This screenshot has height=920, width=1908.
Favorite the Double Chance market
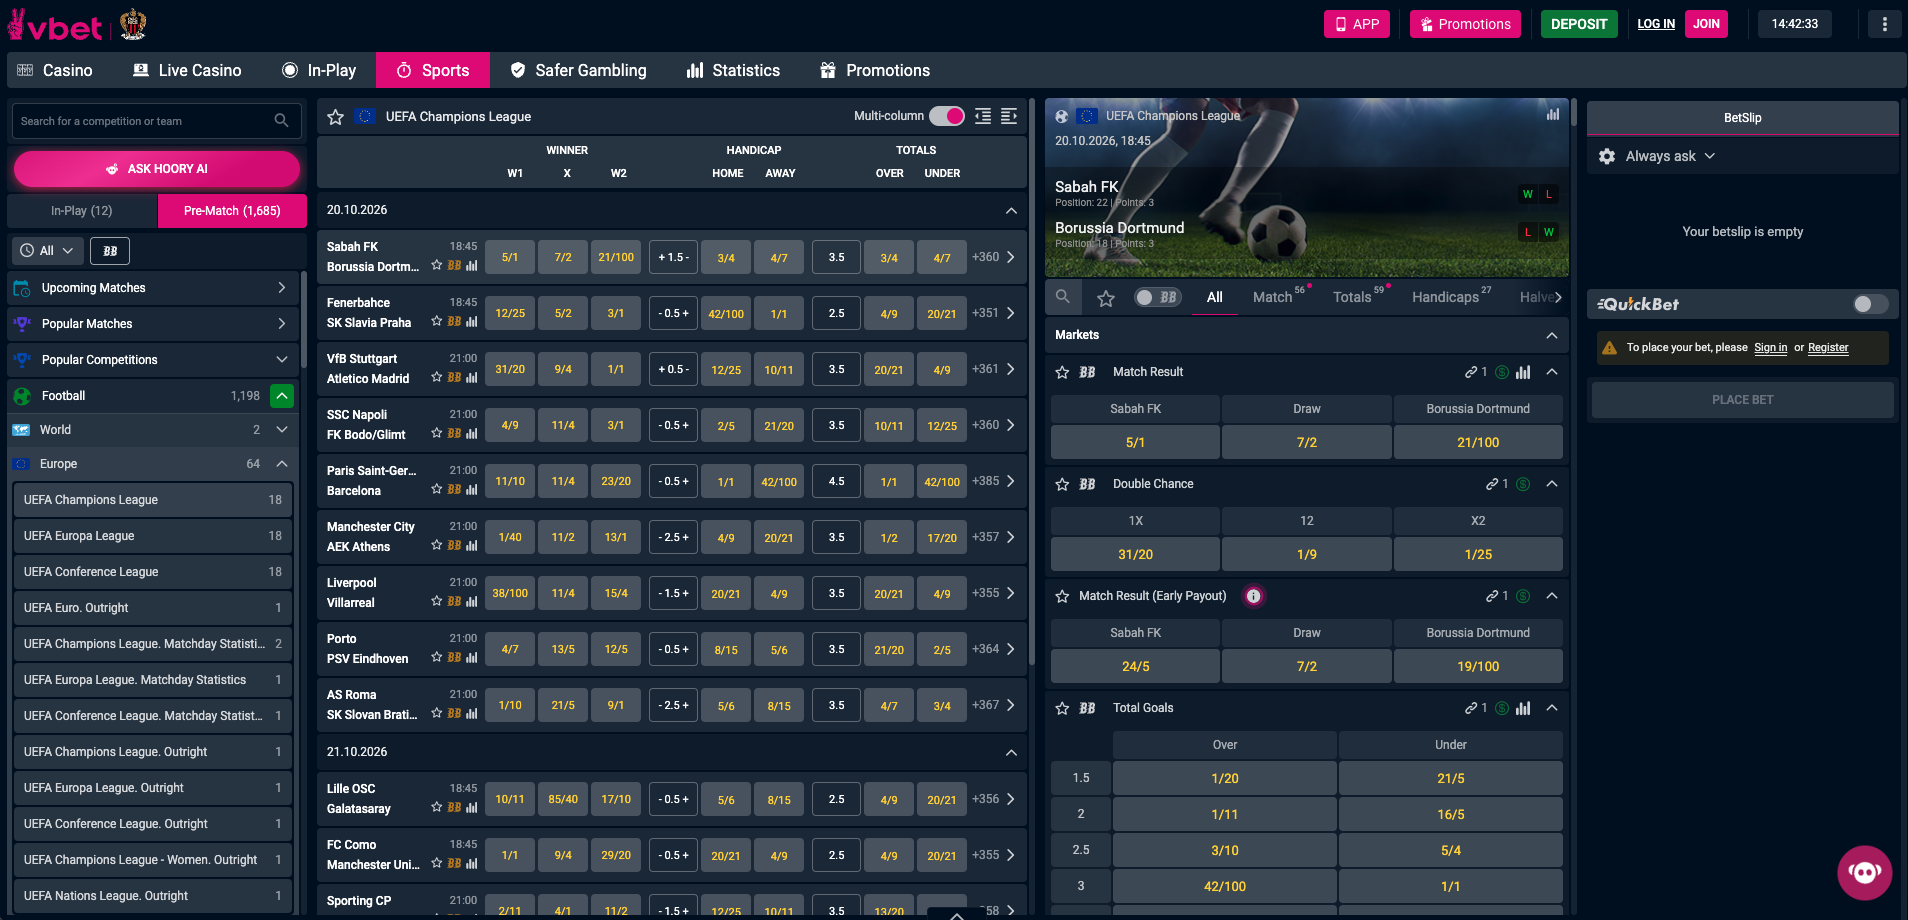coord(1063,484)
